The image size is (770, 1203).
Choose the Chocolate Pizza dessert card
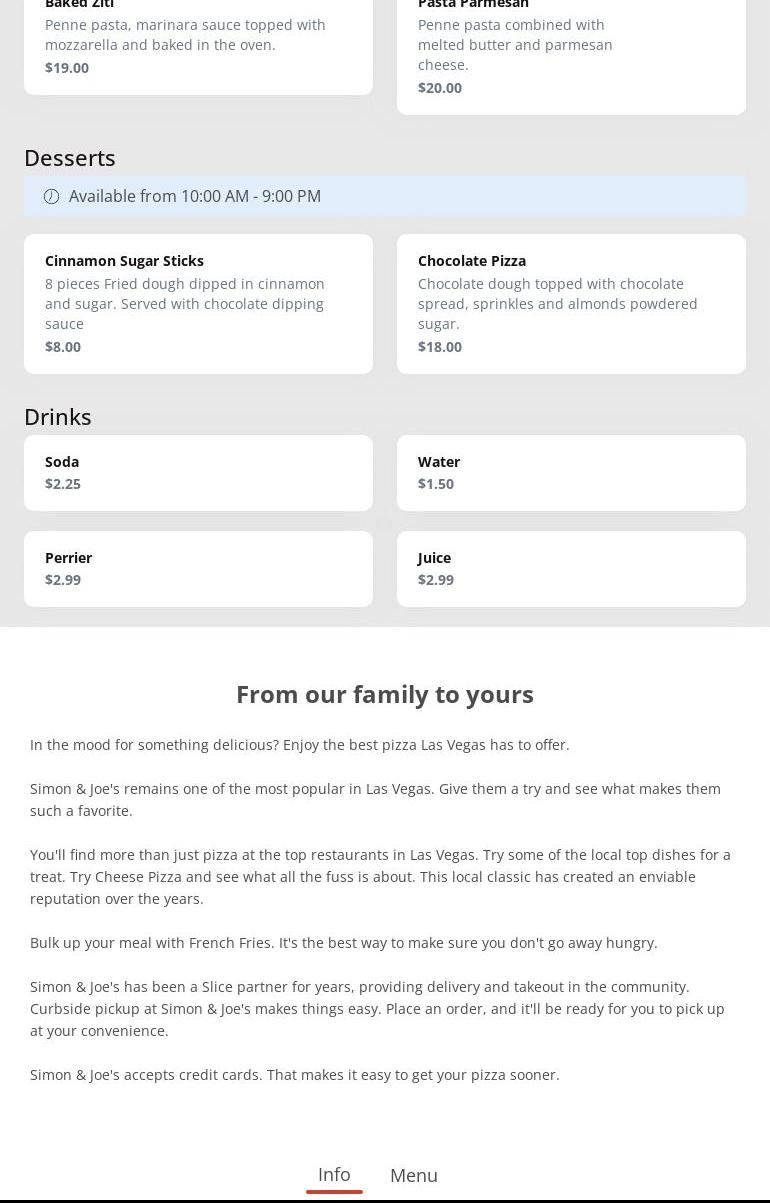(x=571, y=304)
